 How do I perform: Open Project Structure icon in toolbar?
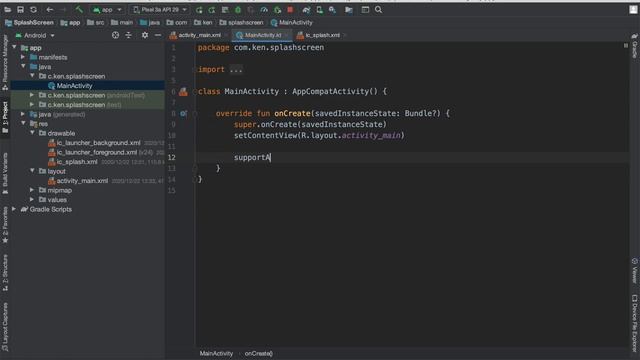coord(349,9)
